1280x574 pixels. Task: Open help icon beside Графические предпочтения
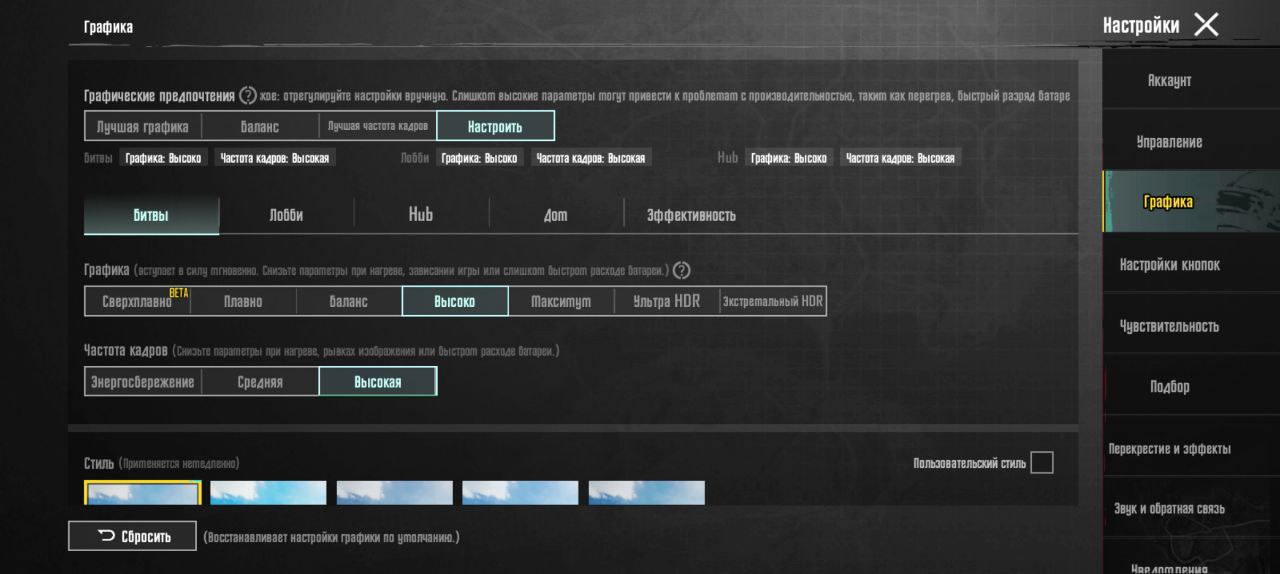point(248,96)
